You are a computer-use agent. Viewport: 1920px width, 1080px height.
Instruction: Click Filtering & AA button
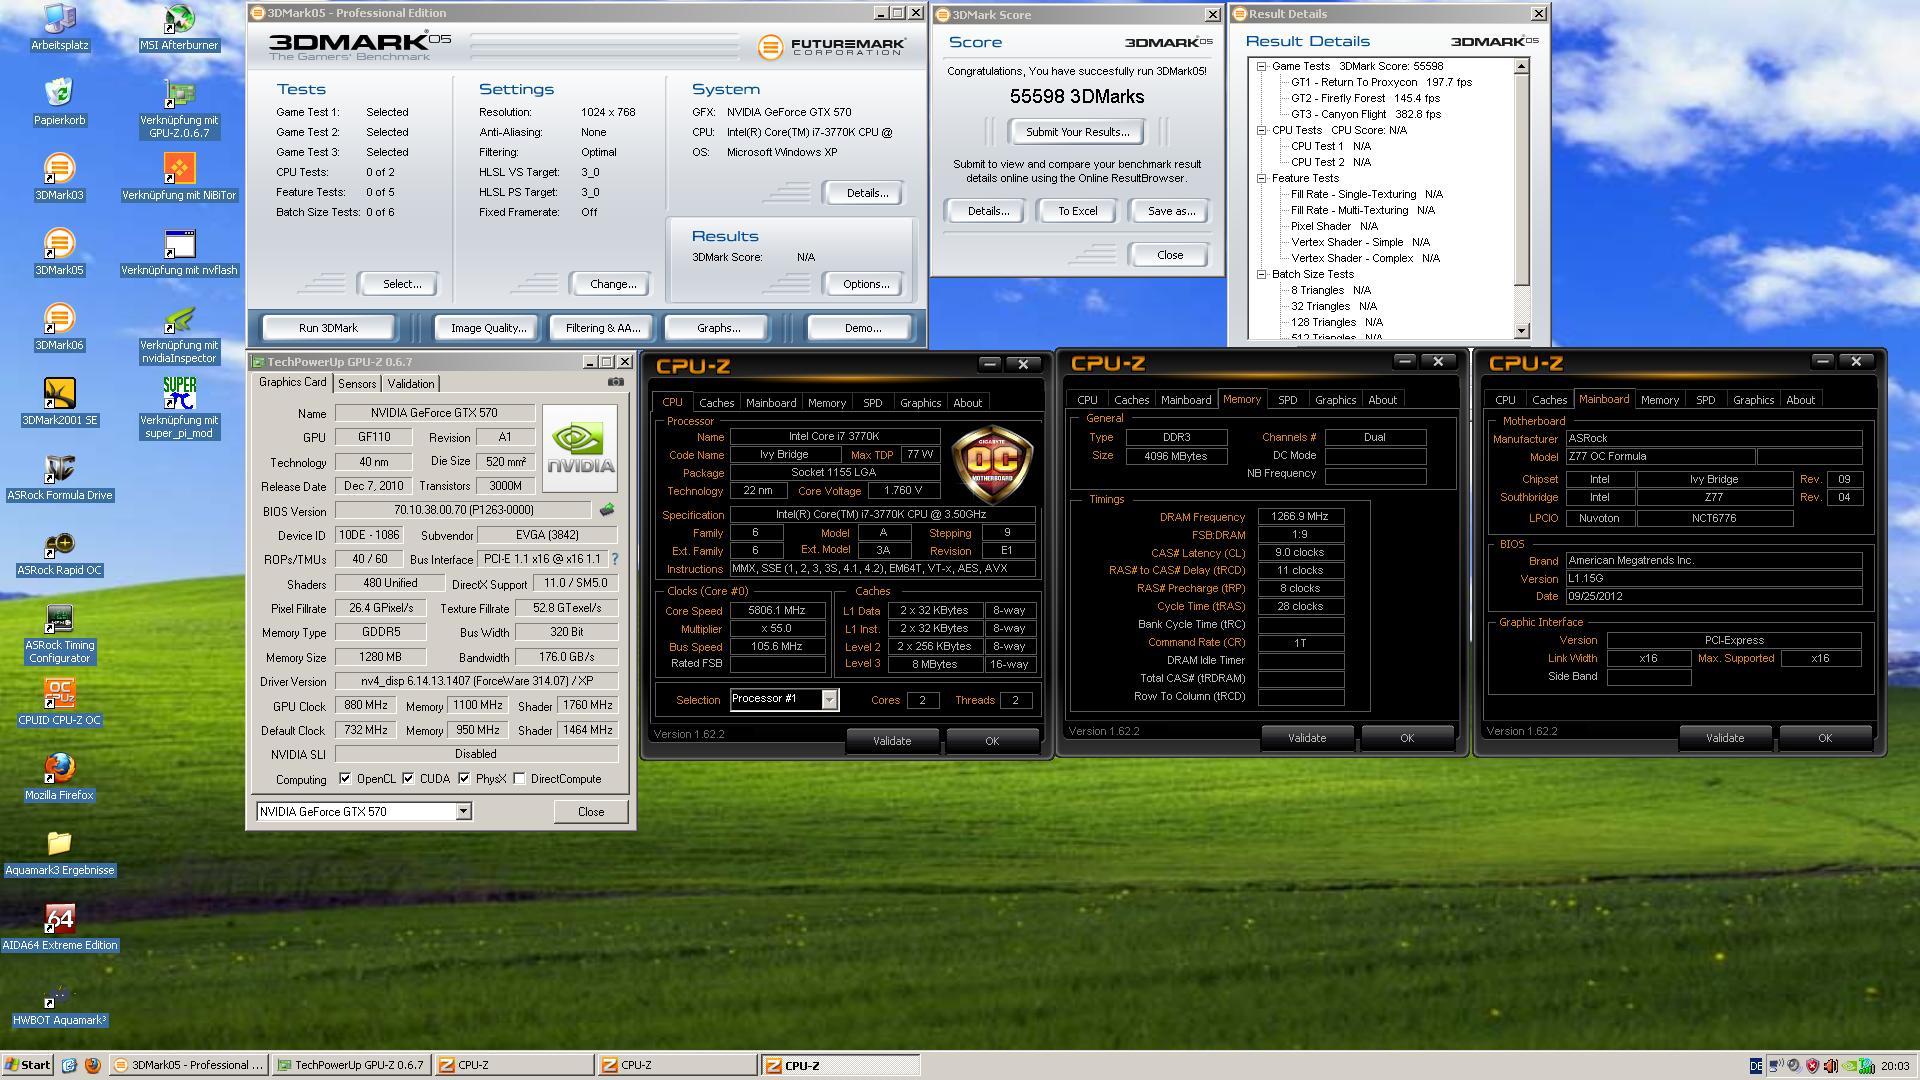click(x=602, y=328)
